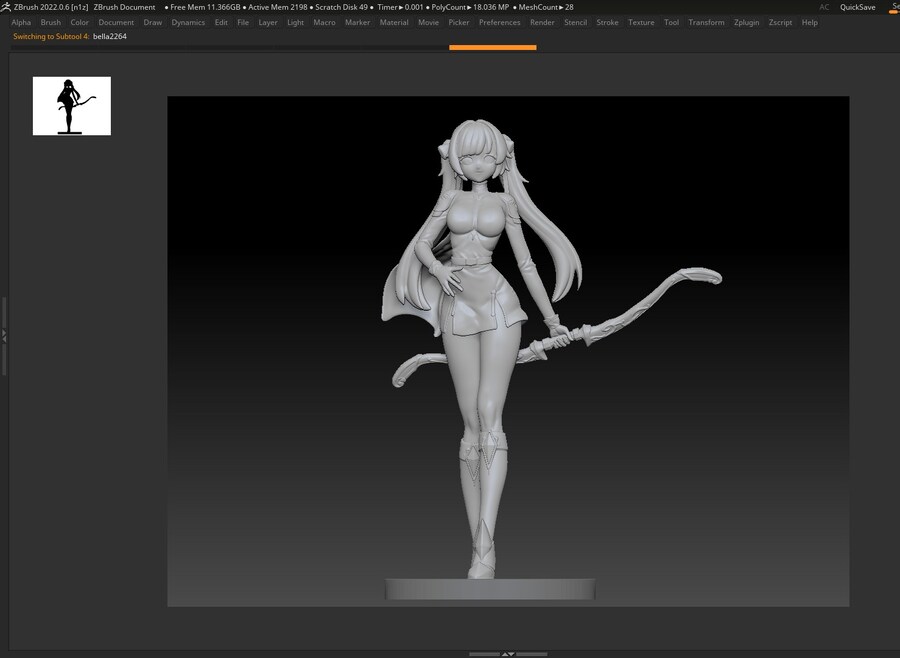Open the Dynamics menu
The image size is (900, 658).
click(188, 22)
